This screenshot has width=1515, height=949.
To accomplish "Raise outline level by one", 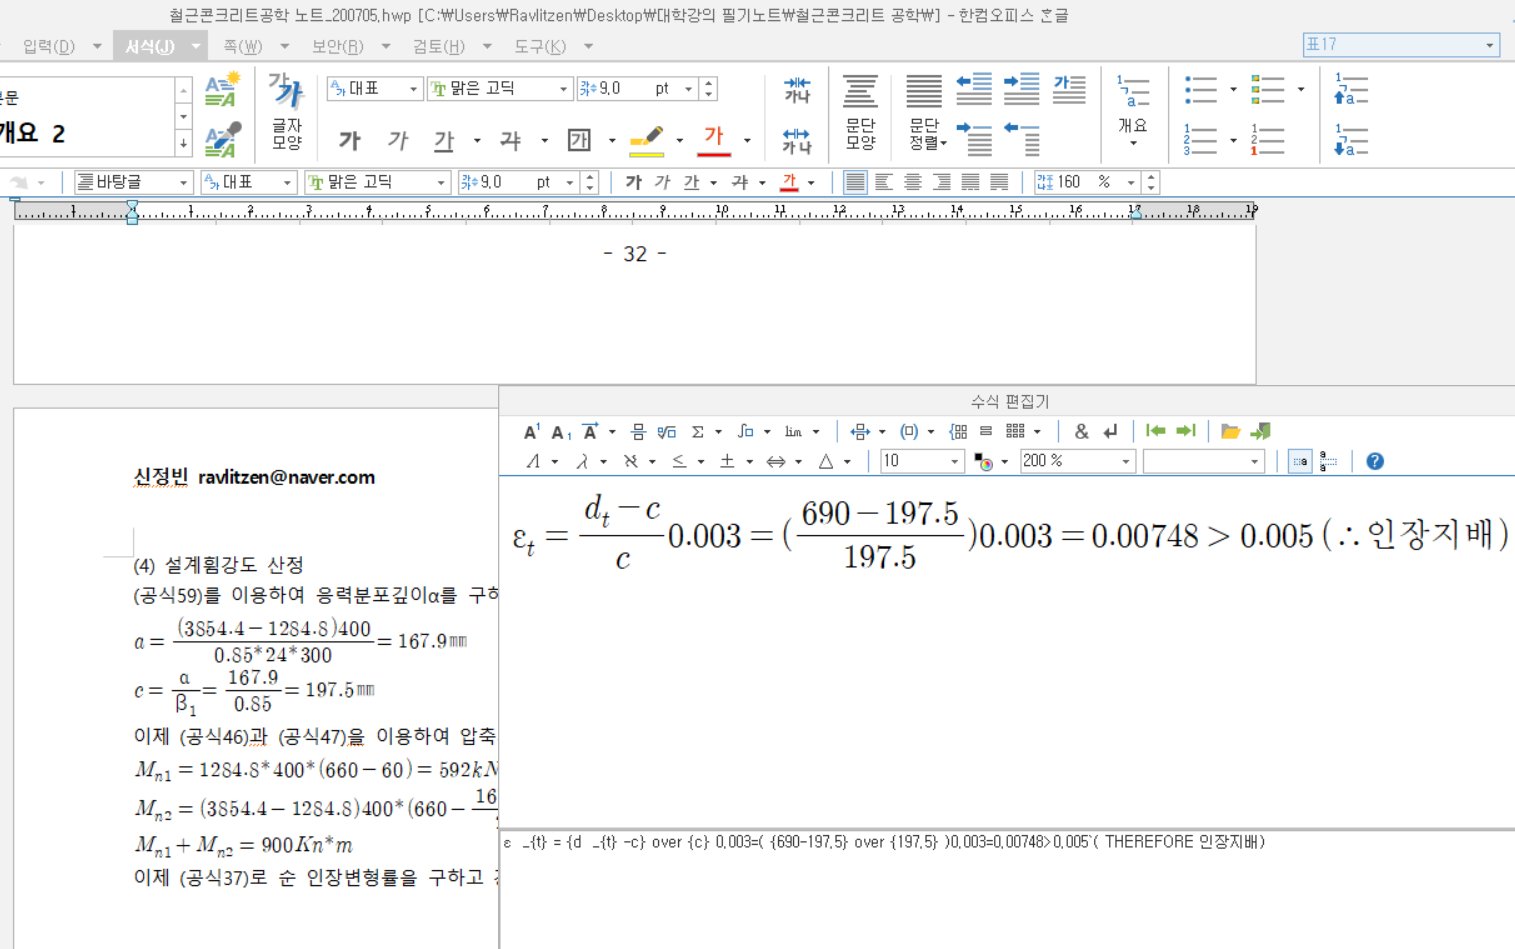I will [1351, 89].
